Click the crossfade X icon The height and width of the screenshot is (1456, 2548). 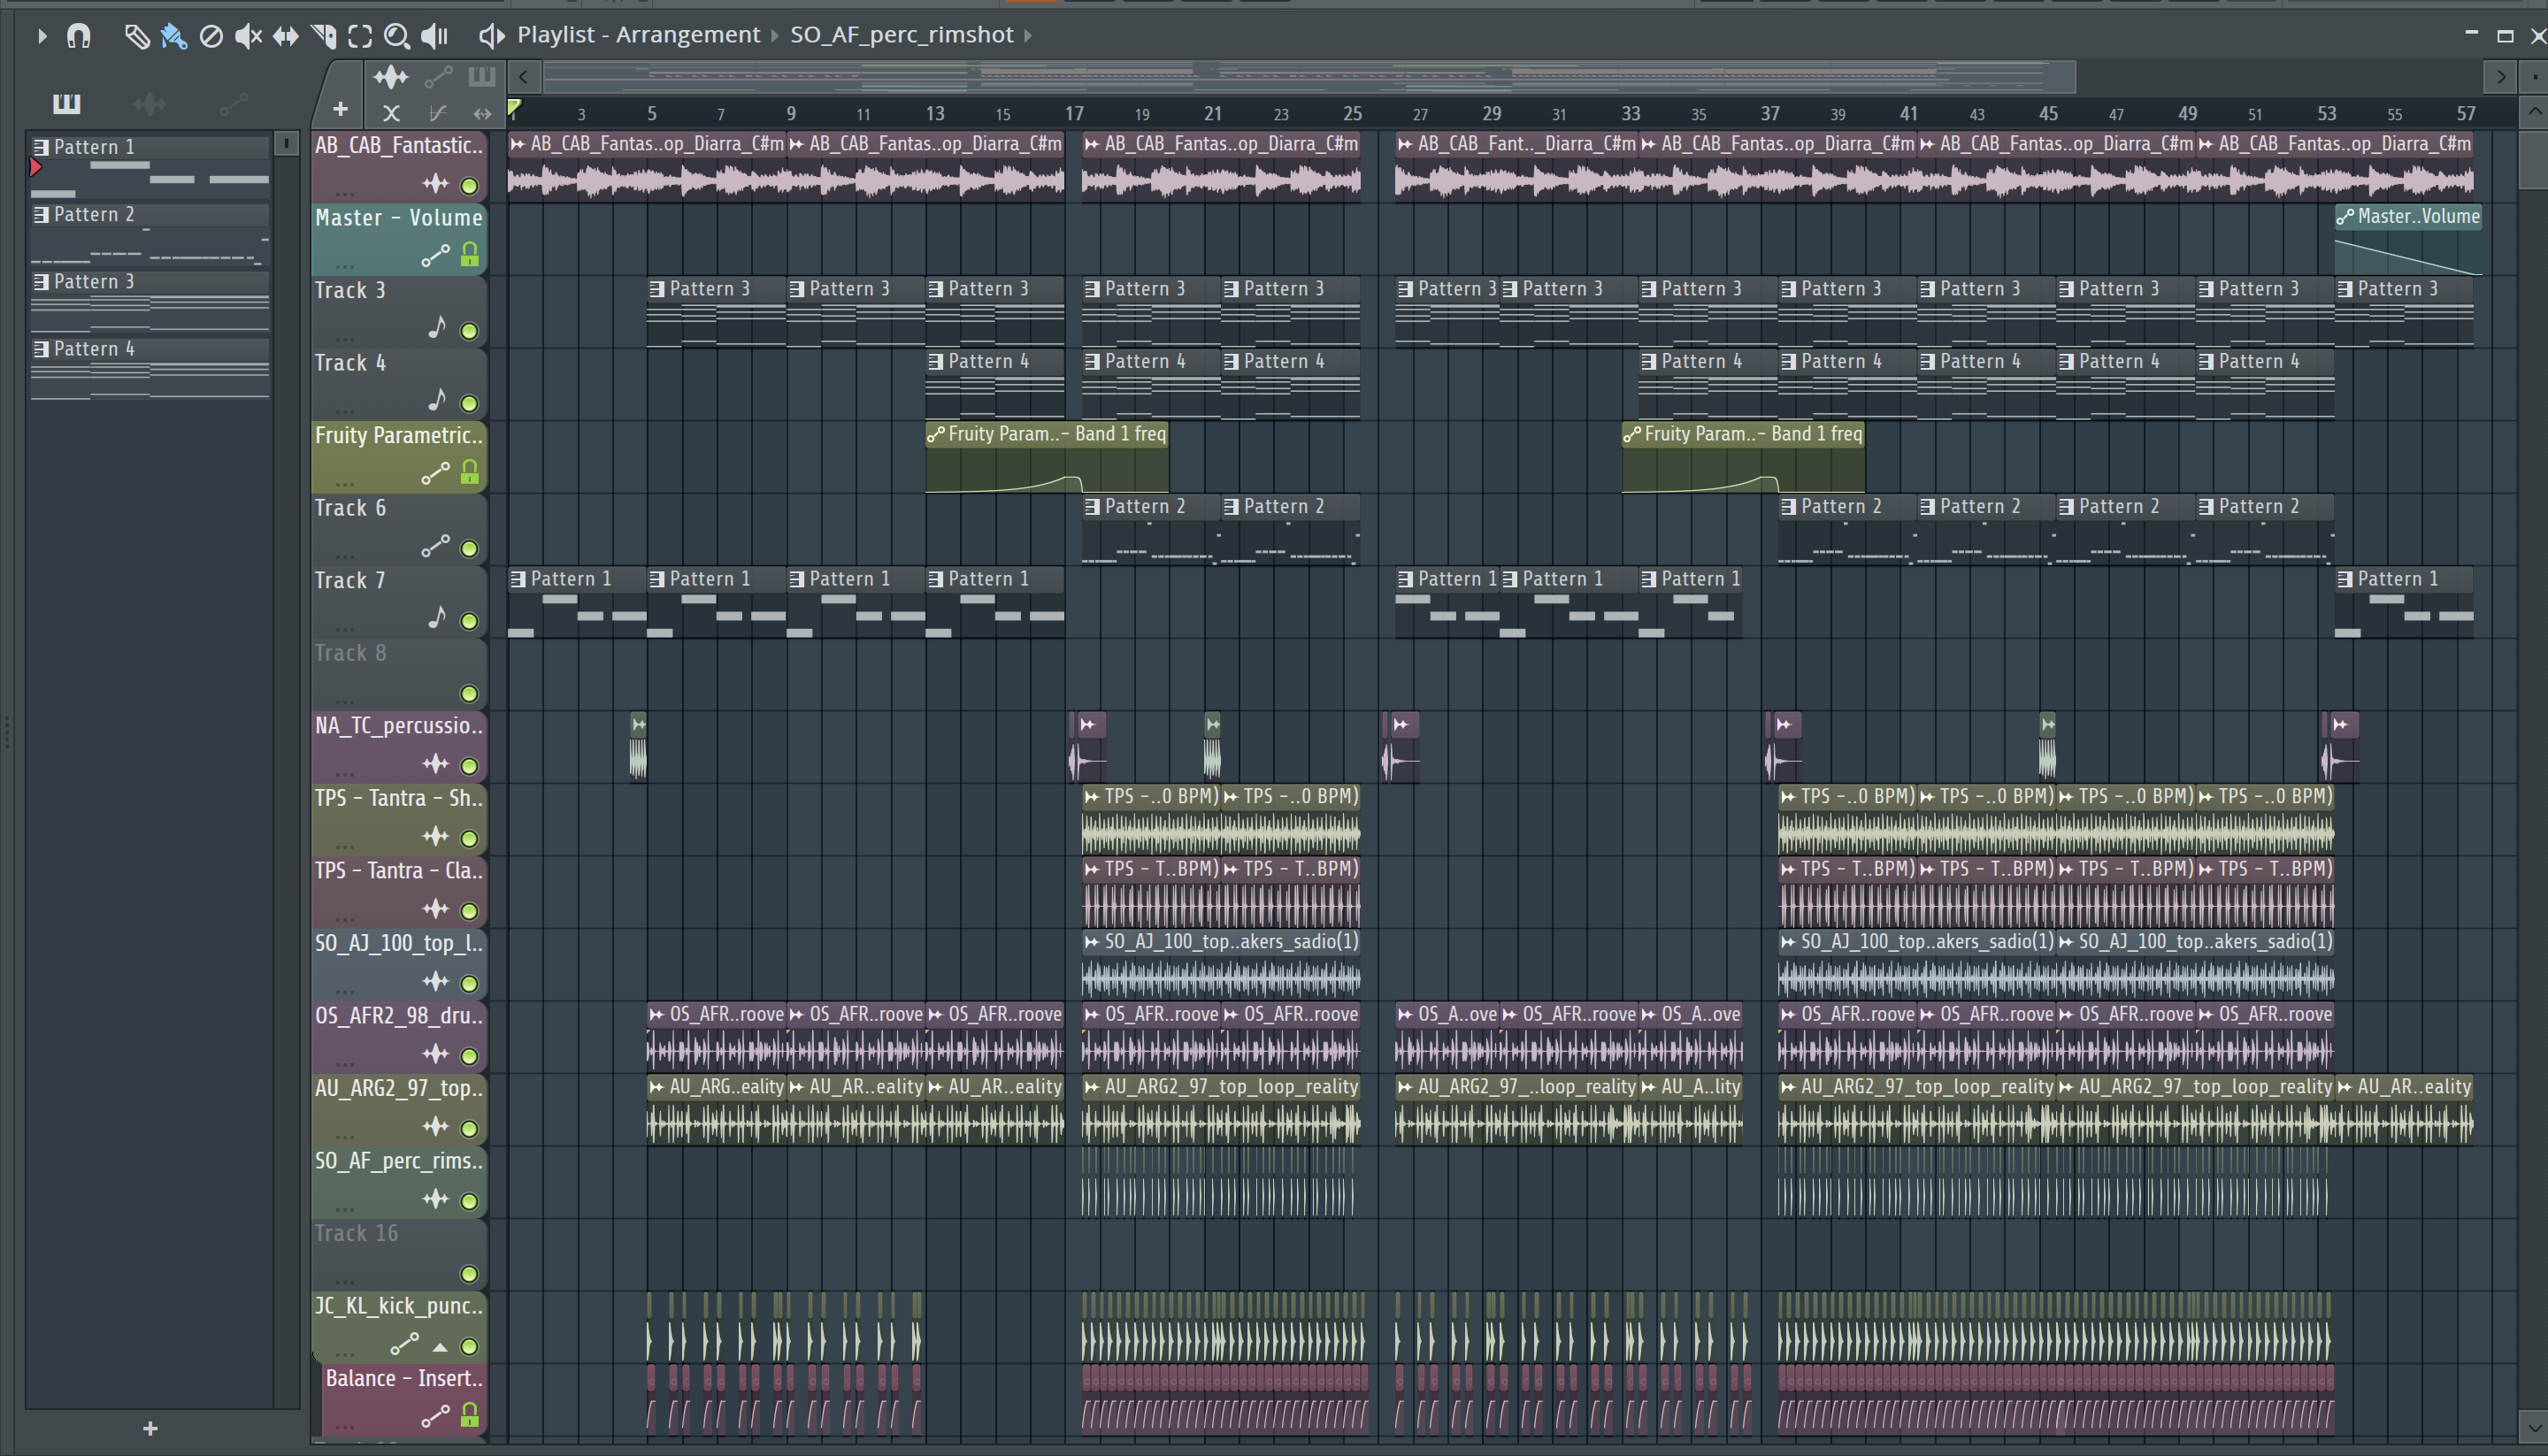tap(391, 113)
